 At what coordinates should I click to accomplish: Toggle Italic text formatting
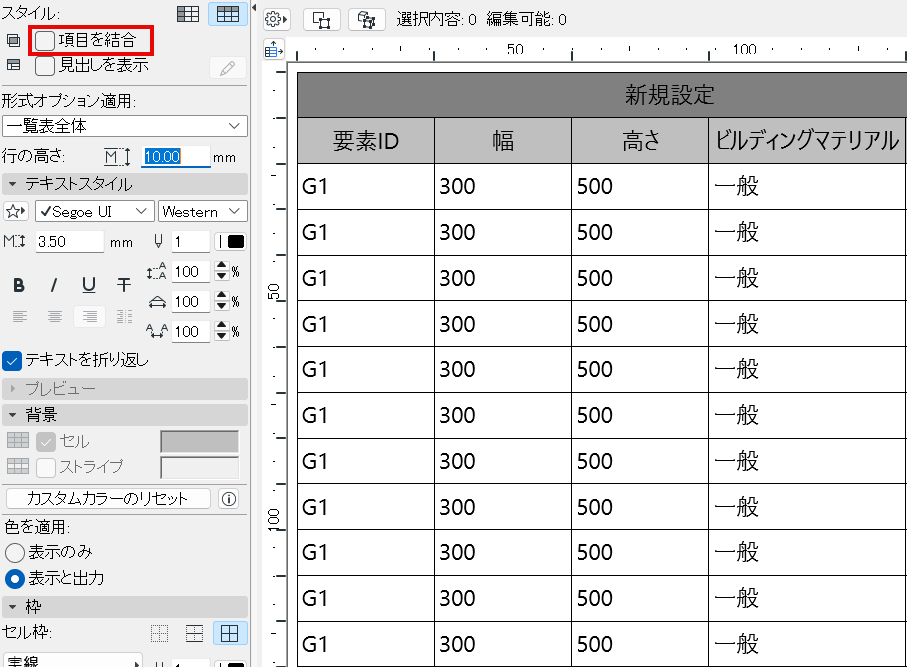(x=54, y=285)
